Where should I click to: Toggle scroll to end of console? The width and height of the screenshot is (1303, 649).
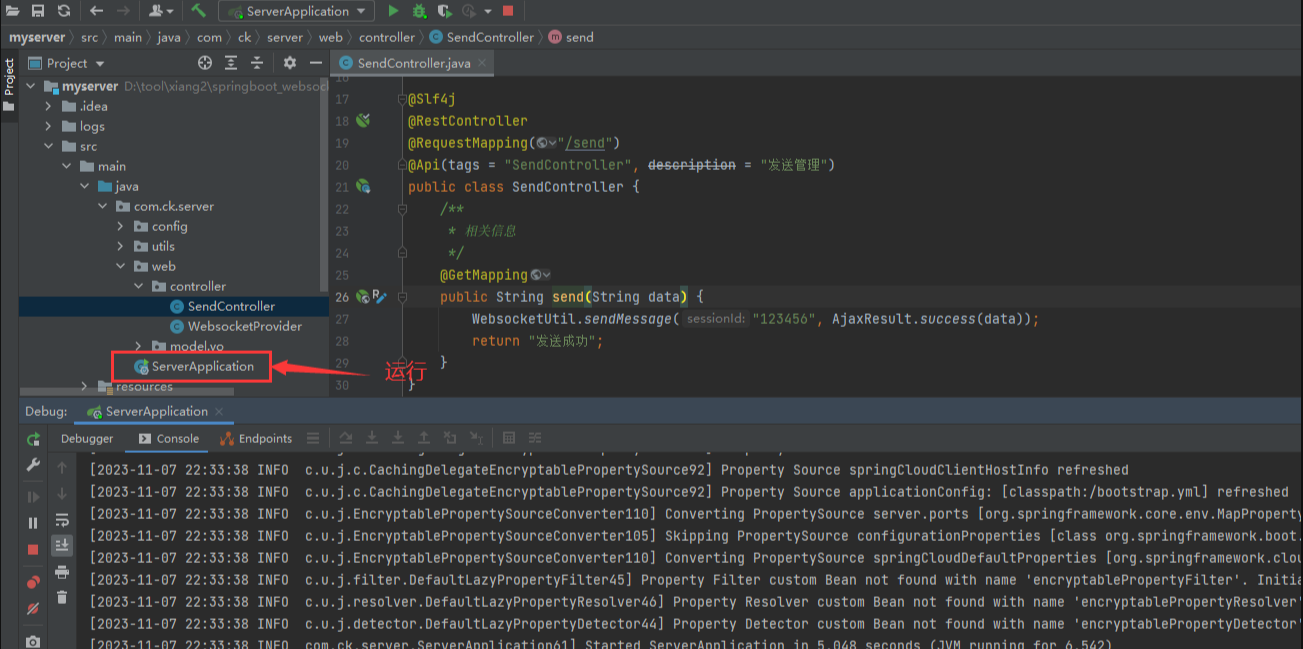(x=62, y=545)
